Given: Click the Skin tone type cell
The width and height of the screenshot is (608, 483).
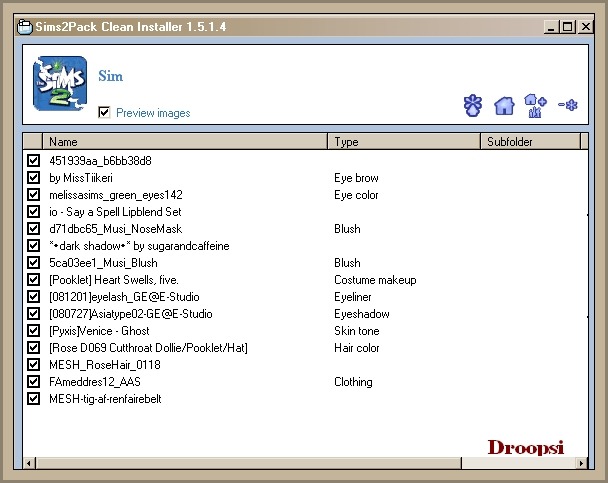Looking at the screenshot, I should 357,331.
